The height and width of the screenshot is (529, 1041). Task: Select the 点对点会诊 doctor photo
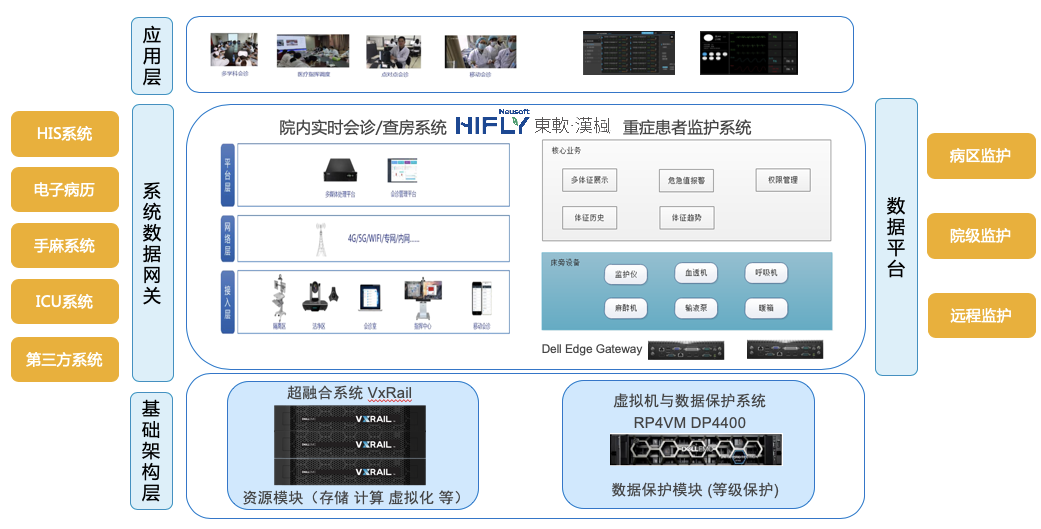[x=394, y=52]
